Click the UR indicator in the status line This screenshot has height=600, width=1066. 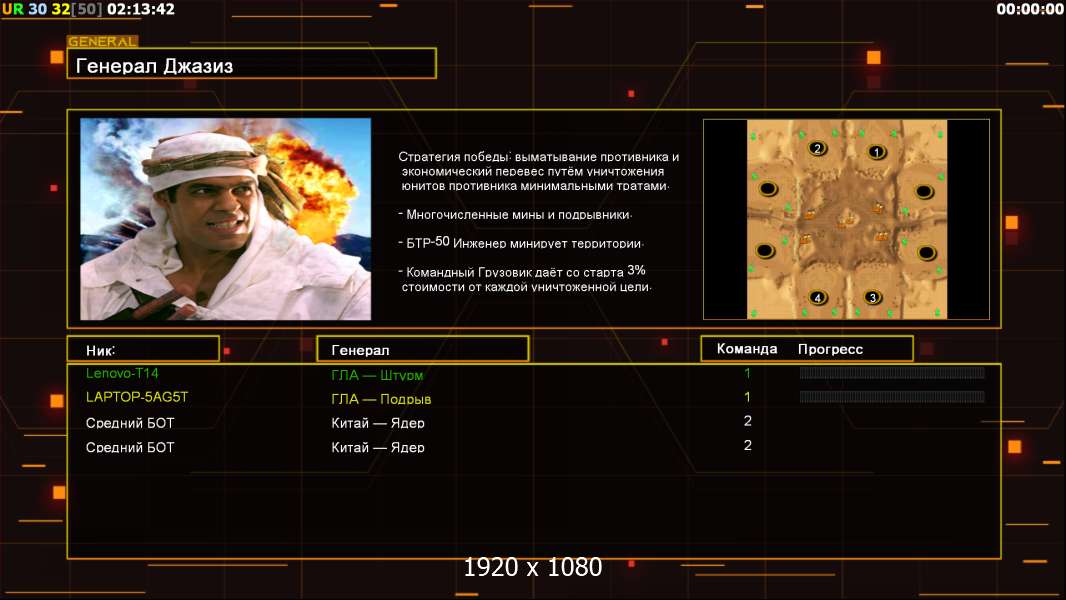13,9
